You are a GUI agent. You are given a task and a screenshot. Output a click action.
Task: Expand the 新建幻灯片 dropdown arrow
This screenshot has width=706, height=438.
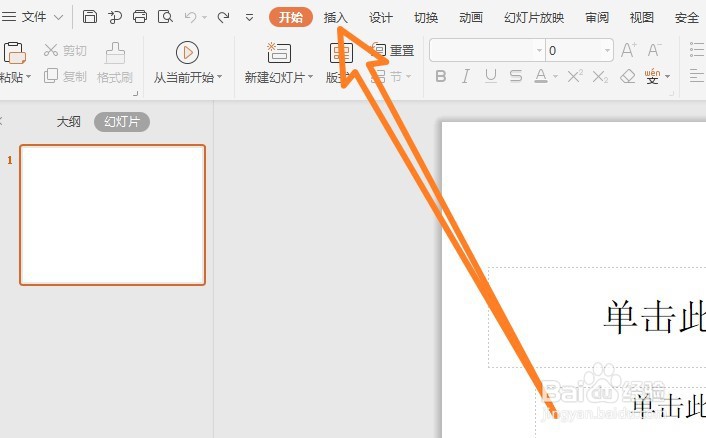click(x=310, y=77)
